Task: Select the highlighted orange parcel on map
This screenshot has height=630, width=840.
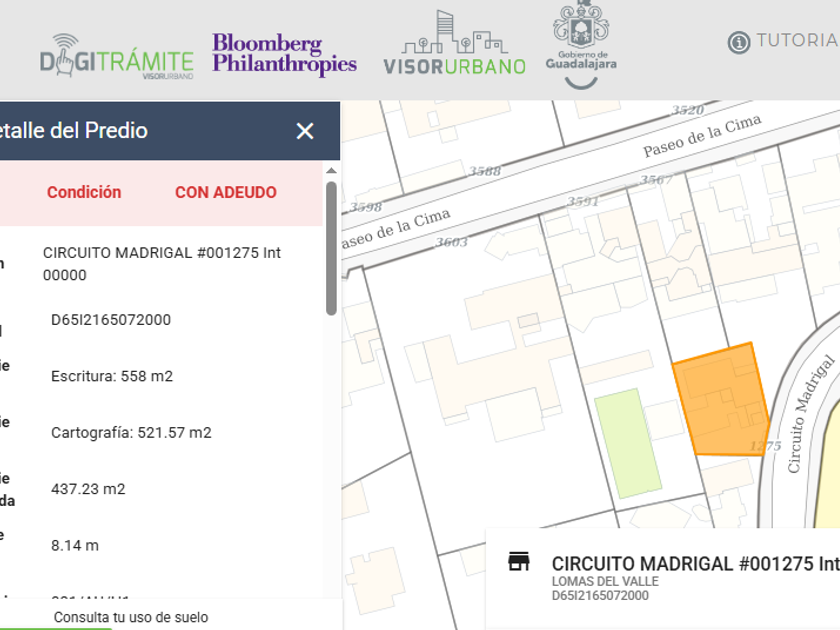Action: pyautogui.click(x=722, y=402)
